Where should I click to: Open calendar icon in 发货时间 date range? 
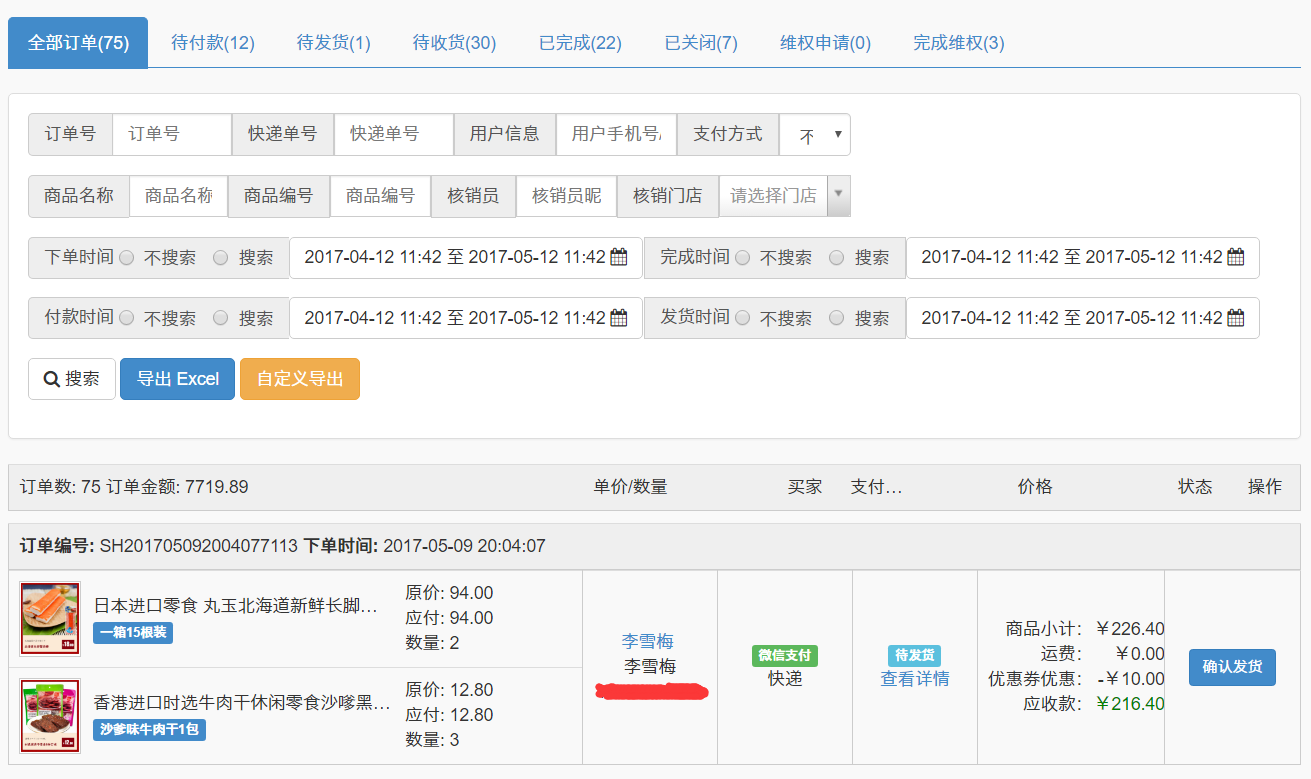[1236, 318]
